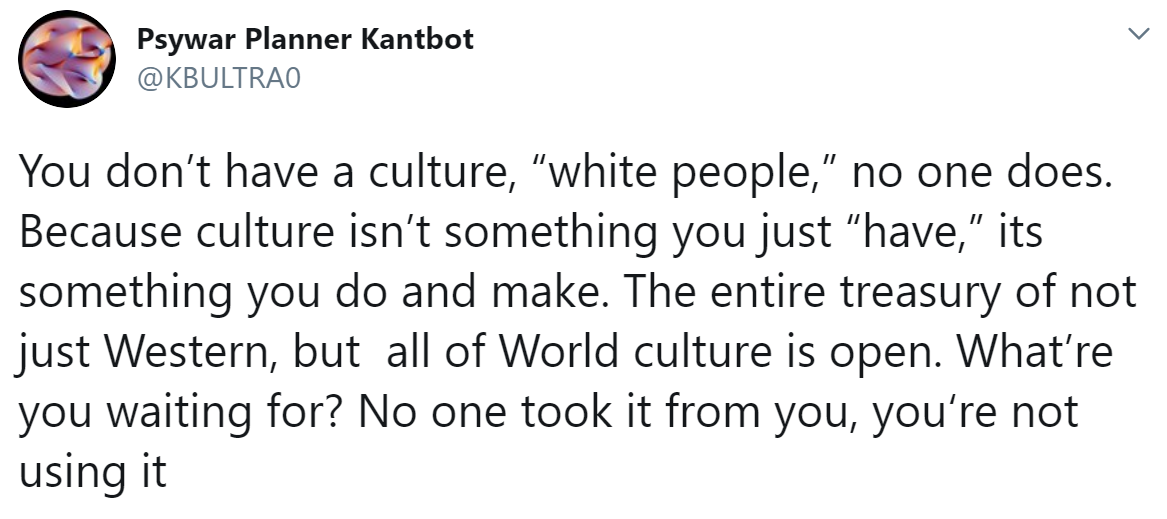Viewport: 1167px width, 519px height.
Task: Click the word "Psywar" in display name
Action: (x=187, y=40)
